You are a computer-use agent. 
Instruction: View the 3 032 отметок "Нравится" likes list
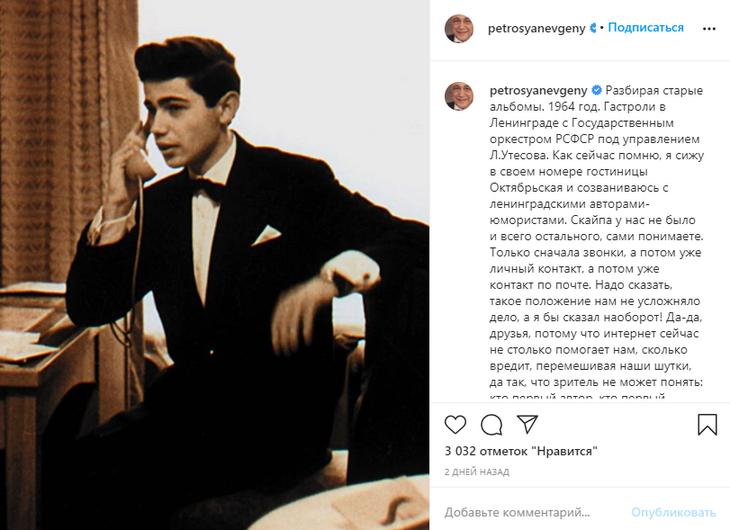(520, 451)
